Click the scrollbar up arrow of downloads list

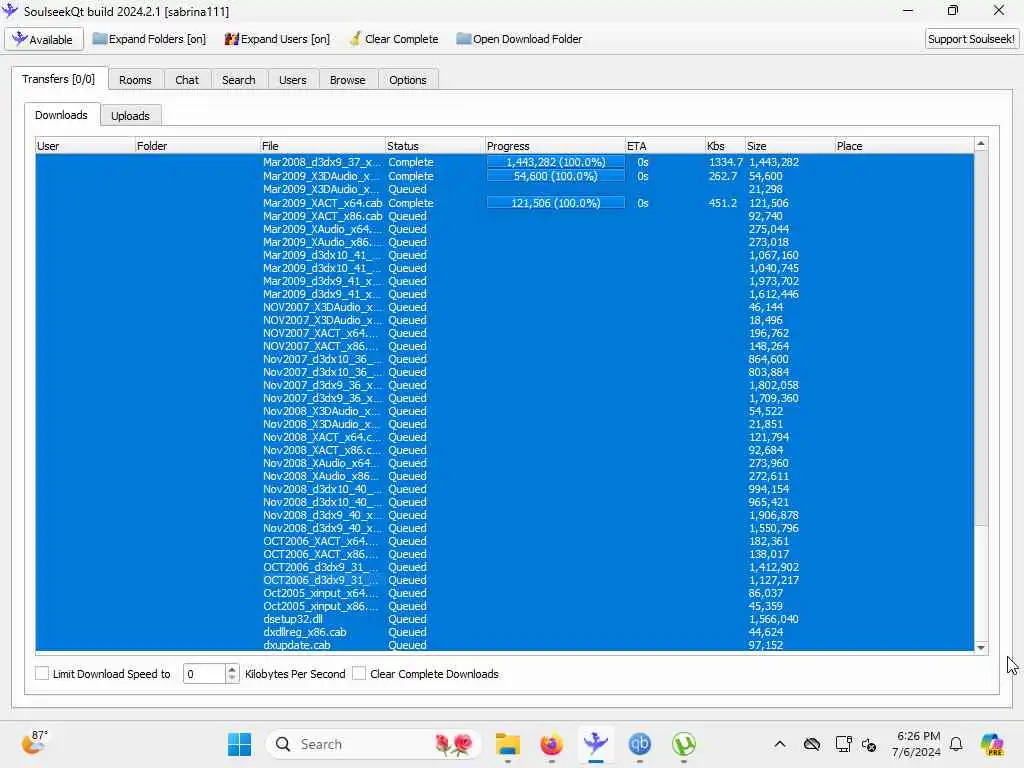(981, 144)
